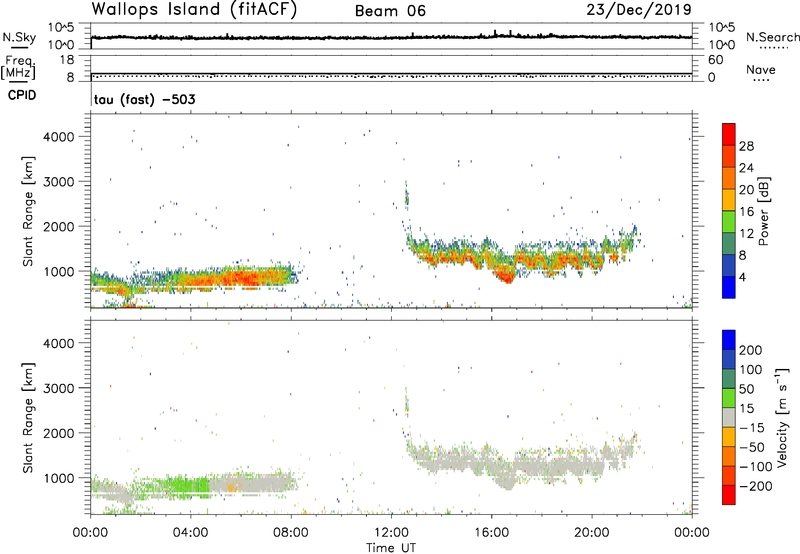
Task: Click the 'N.Sky' legend label
Action: 19,37
